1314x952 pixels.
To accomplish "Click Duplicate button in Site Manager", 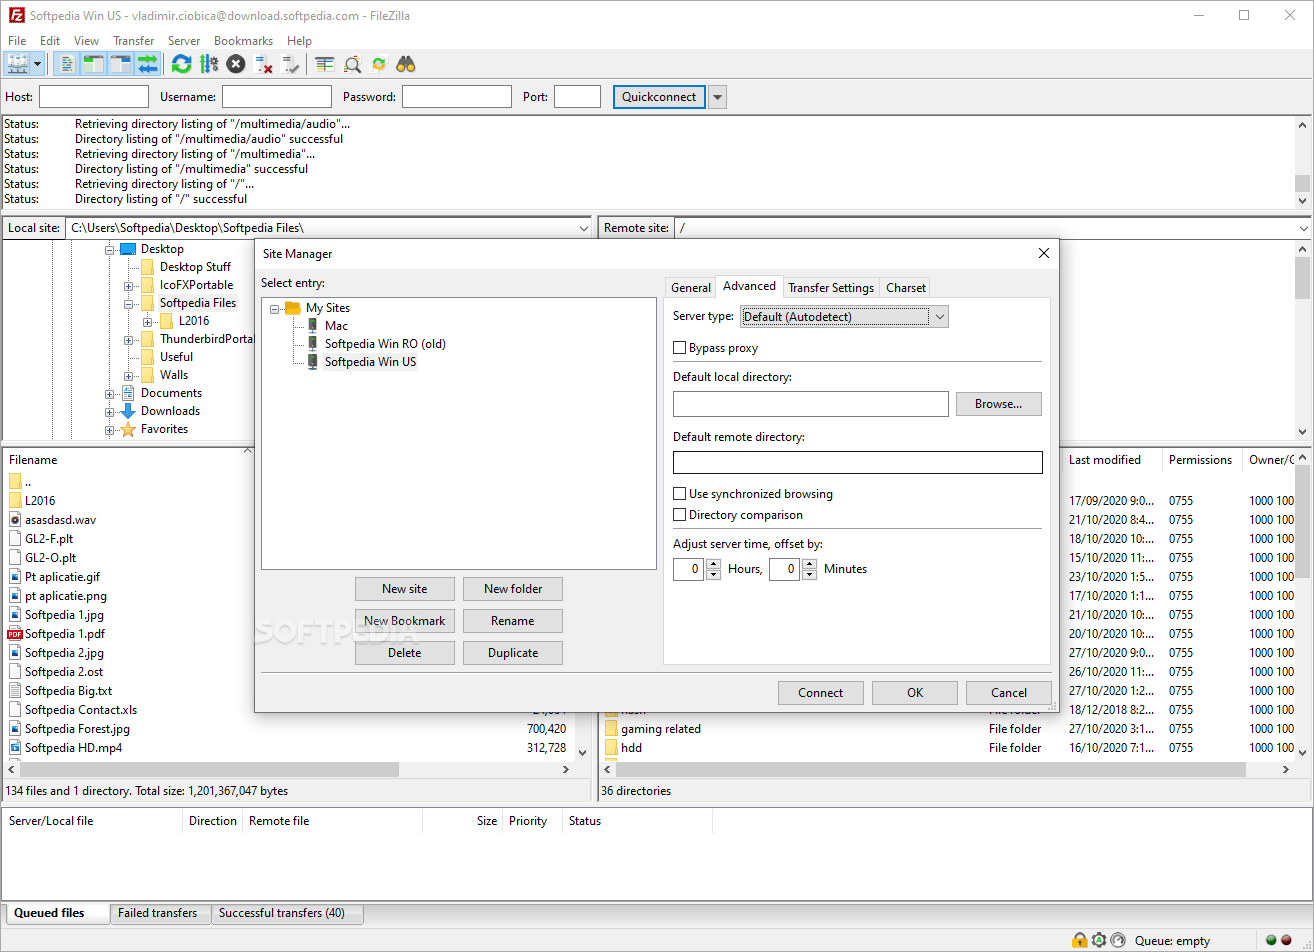I will point(513,653).
